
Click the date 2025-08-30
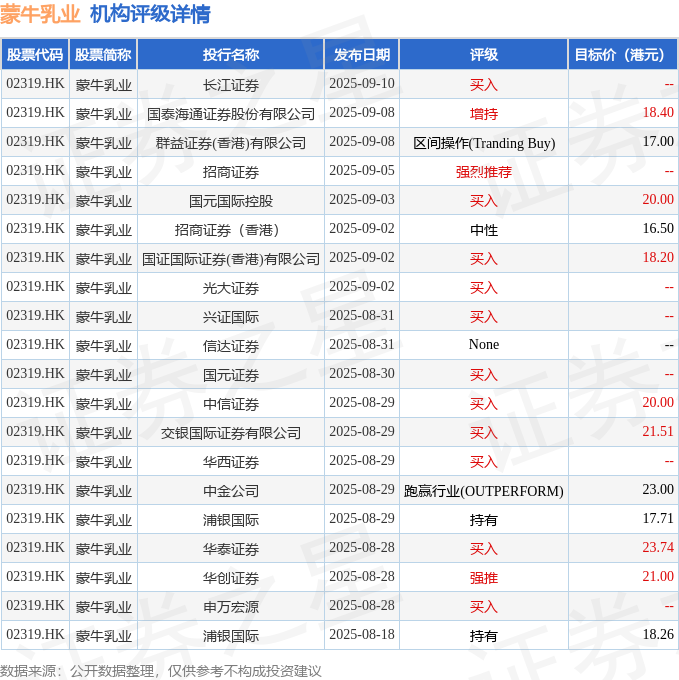362,373
